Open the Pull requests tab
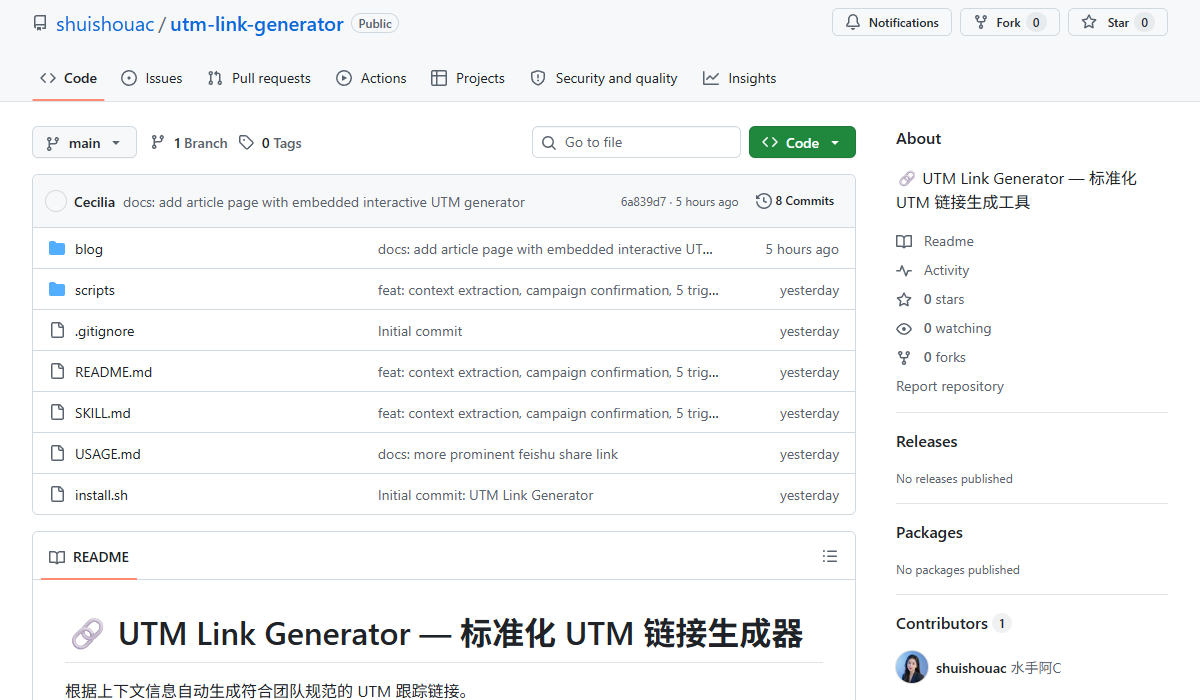Viewport: 1200px width, 700px height. click(x=259, y=78)
